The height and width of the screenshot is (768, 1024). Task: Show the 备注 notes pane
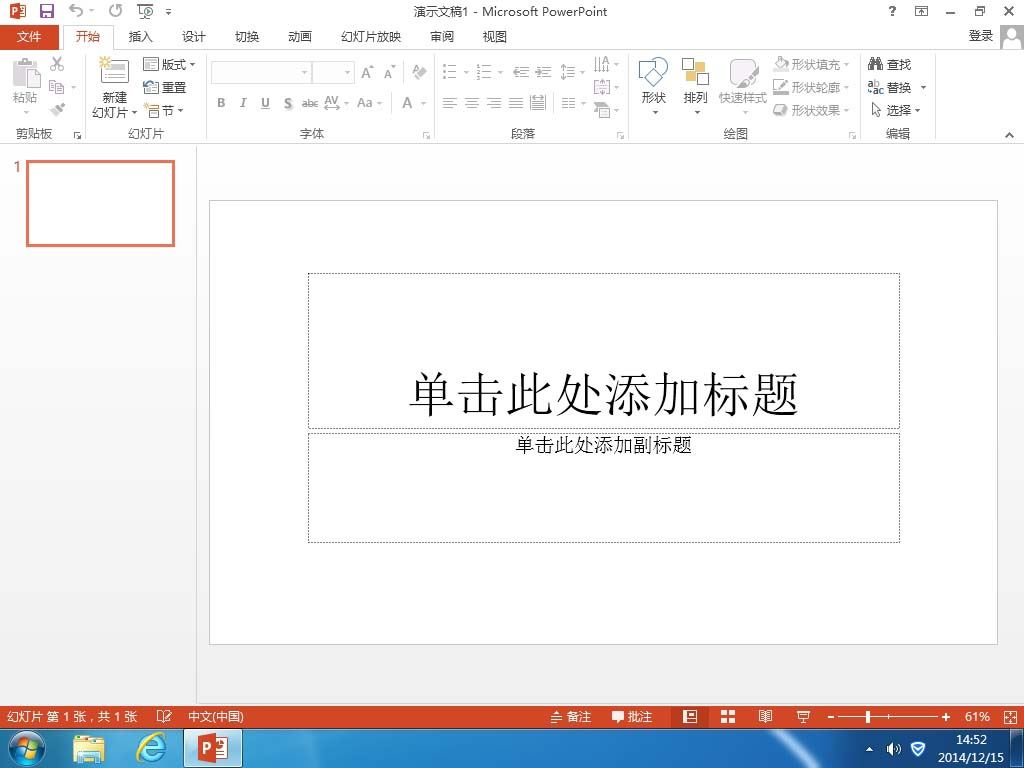point(571,716)
